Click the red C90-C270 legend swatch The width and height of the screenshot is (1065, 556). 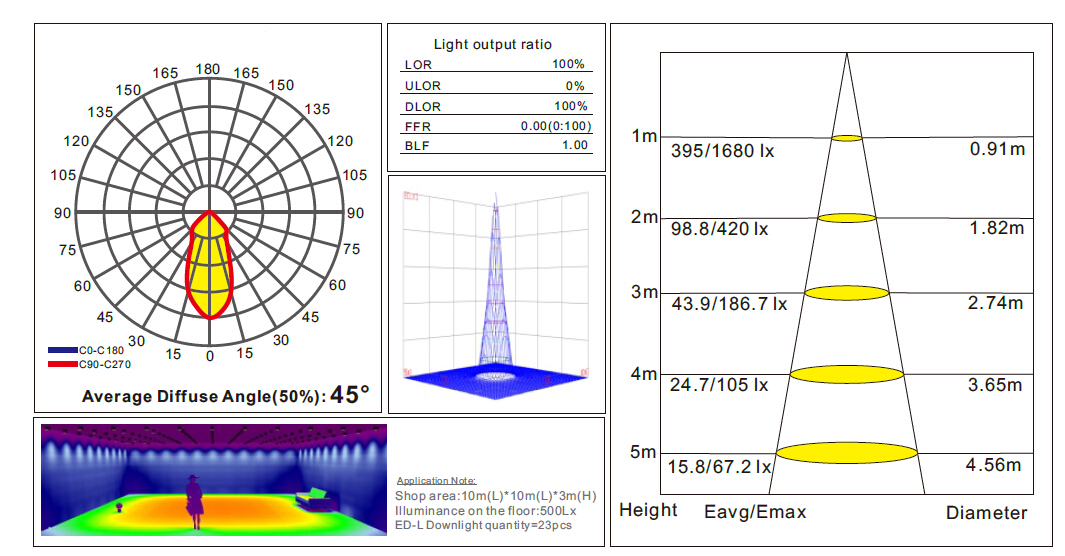[62, 364]
